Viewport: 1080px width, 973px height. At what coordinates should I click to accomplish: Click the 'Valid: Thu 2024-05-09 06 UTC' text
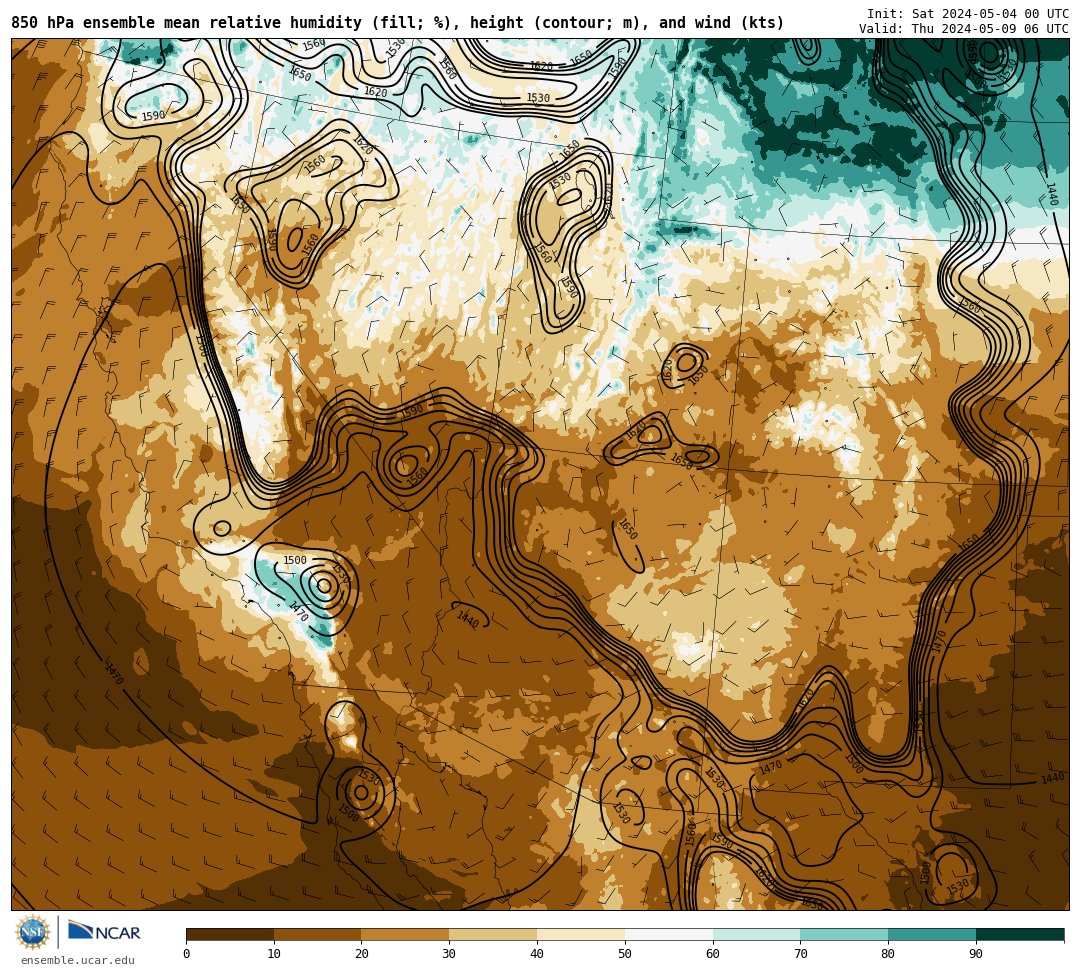[x=964, y=29]
